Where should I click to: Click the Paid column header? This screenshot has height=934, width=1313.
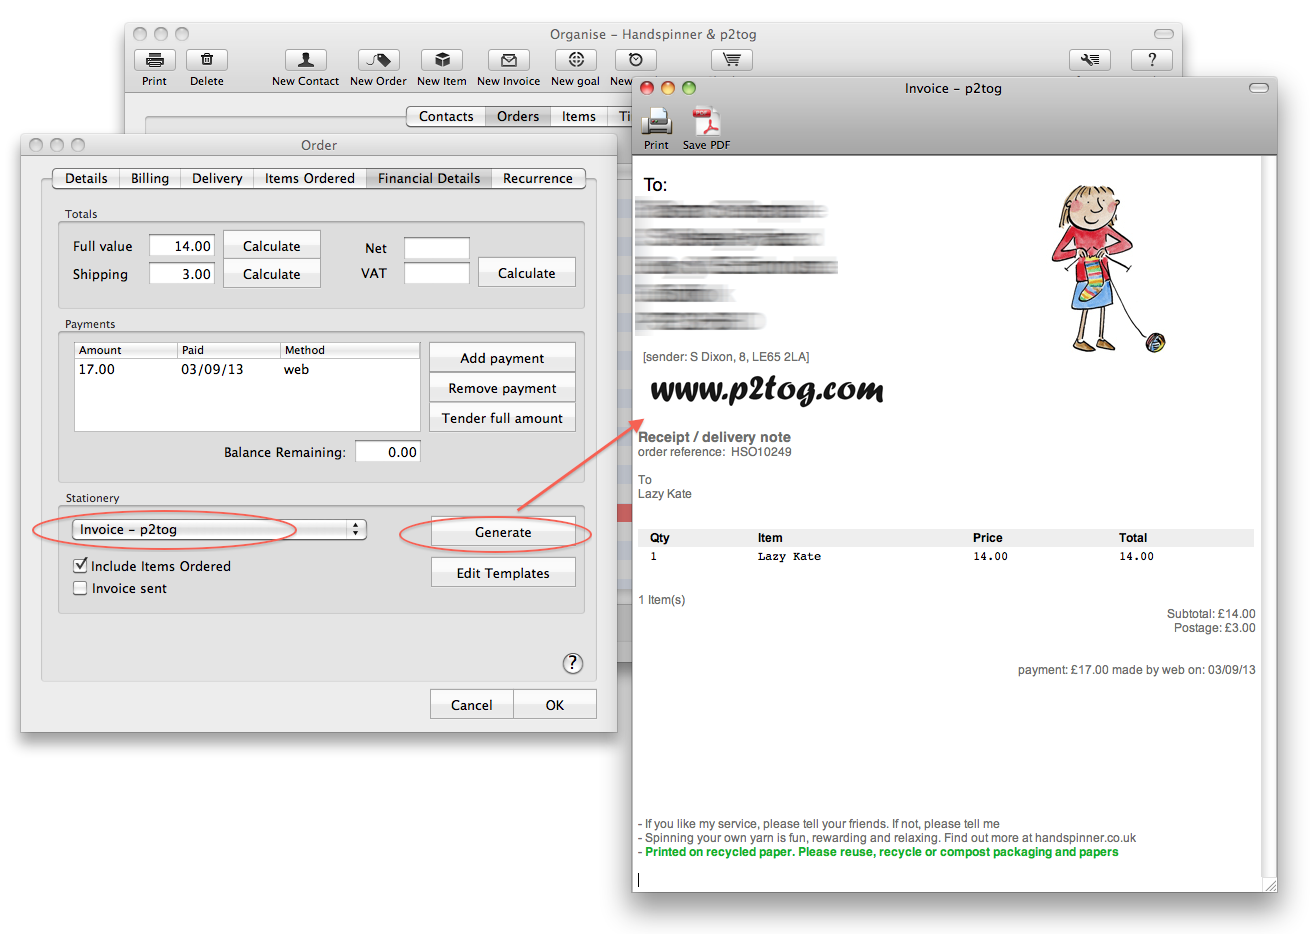pos(230,350)
